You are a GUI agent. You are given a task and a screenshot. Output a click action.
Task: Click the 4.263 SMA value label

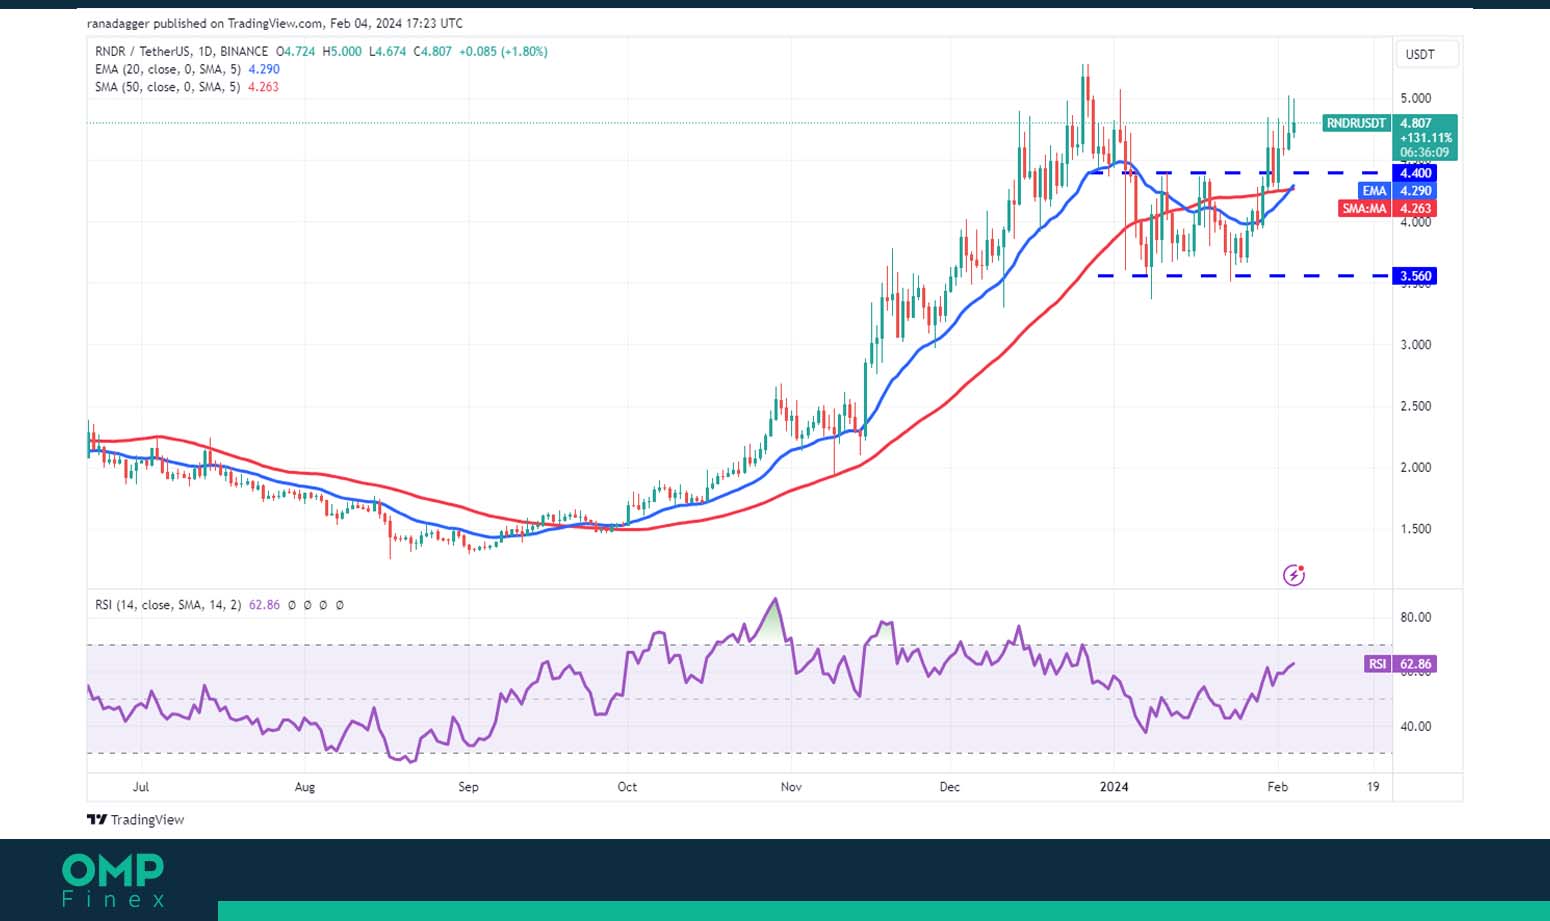pos(1416,209)
